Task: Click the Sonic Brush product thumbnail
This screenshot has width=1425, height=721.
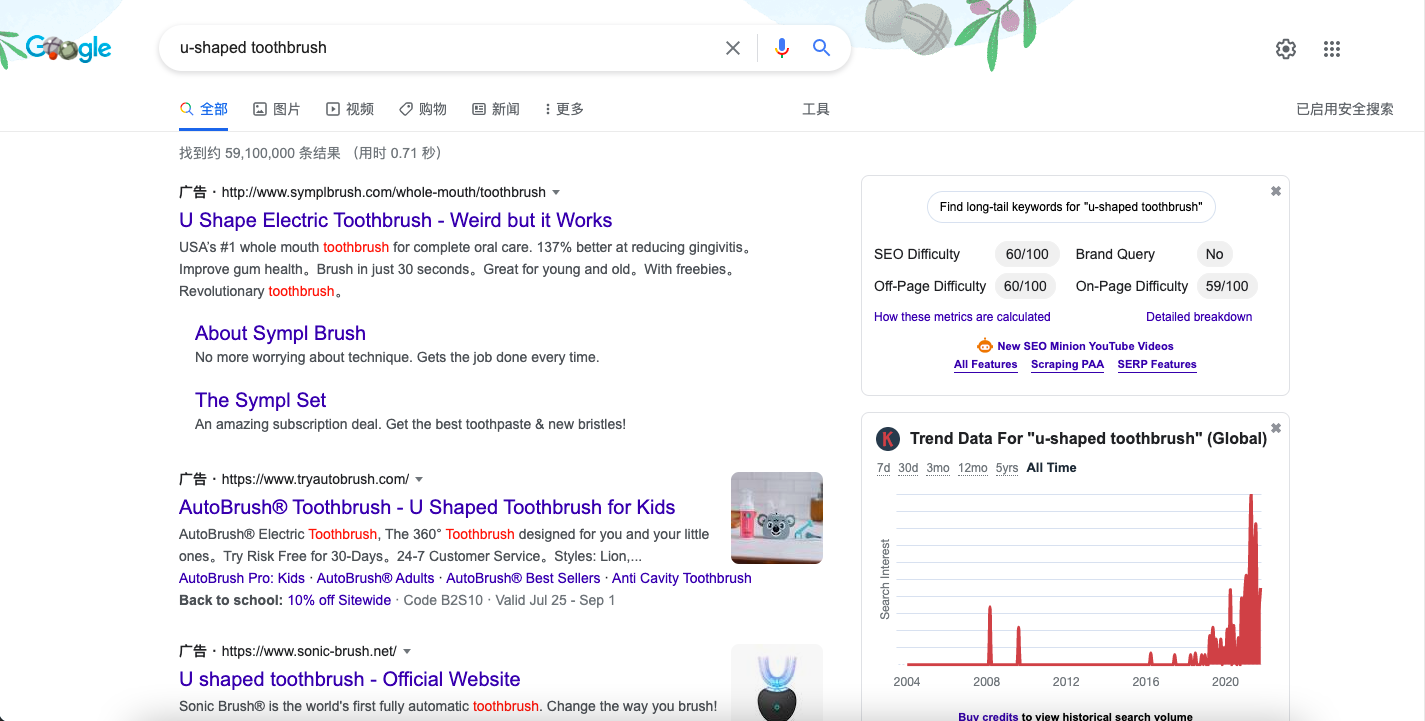Action: coord(777,682)
